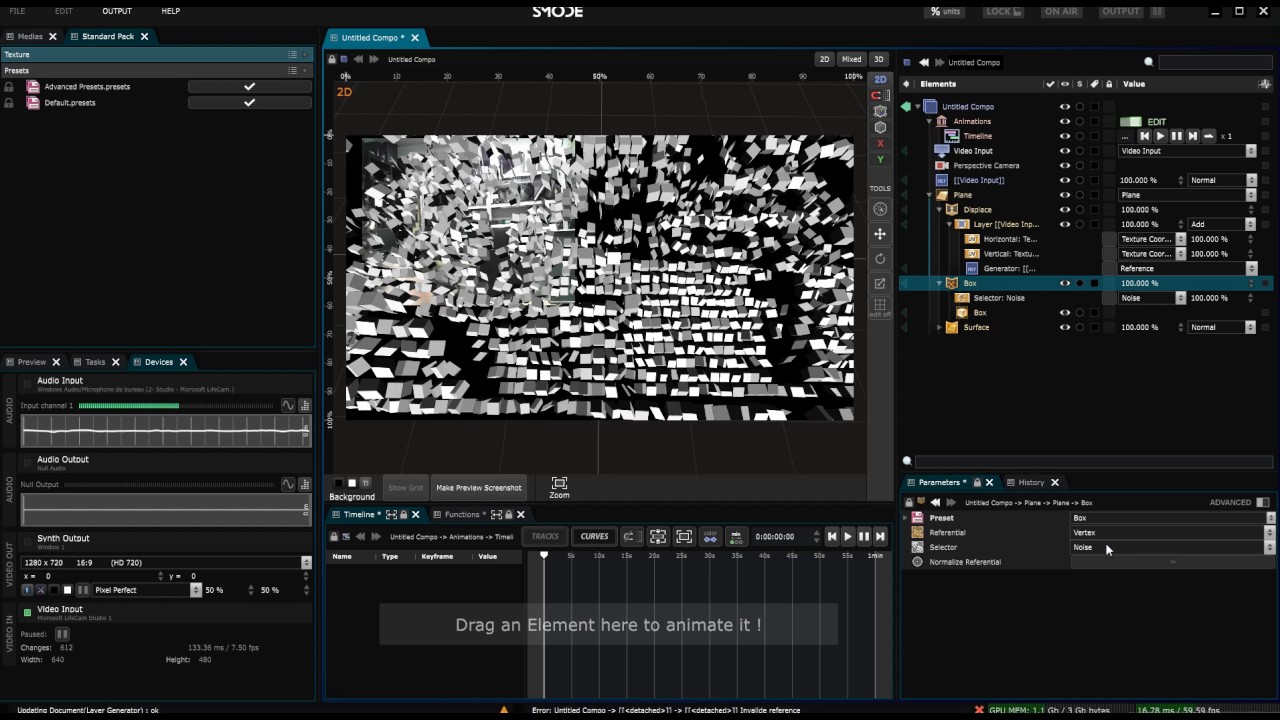Click the Timeline element icon in tree

tap(952, 136)
